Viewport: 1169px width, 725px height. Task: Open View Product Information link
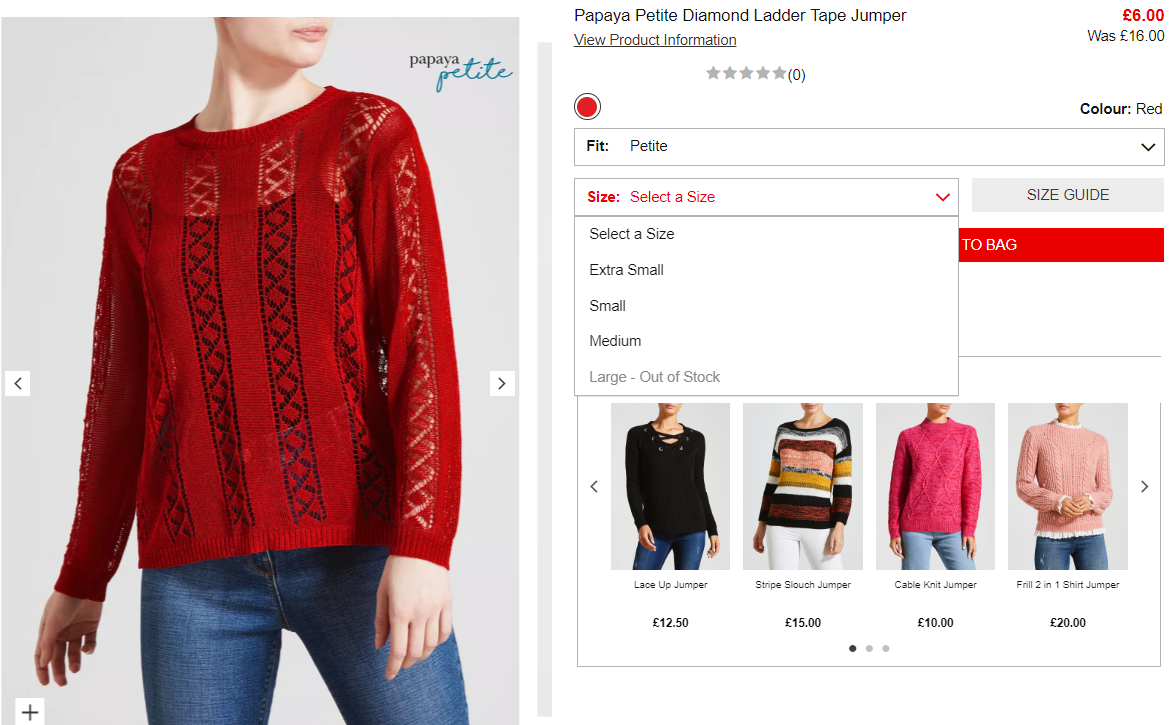655,40
